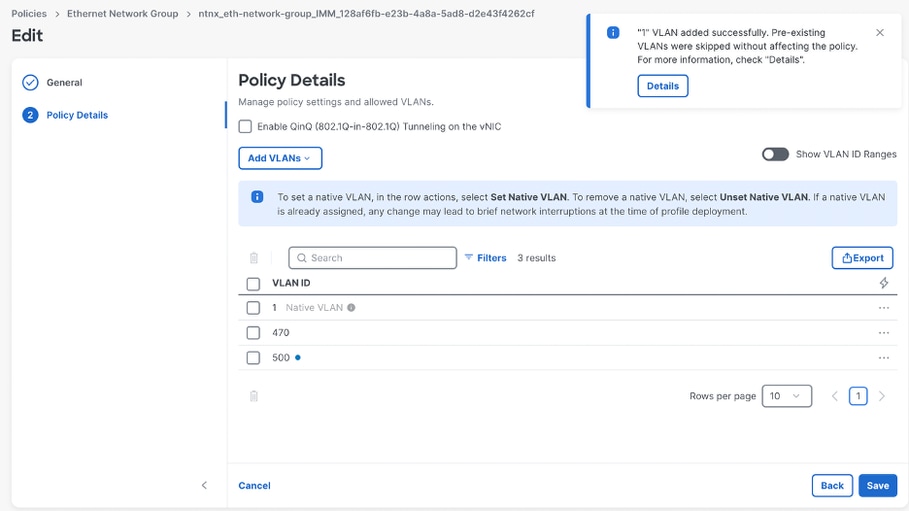Click the Details button in notification
This screenshot has width=909, height=511.
point(663,86)
